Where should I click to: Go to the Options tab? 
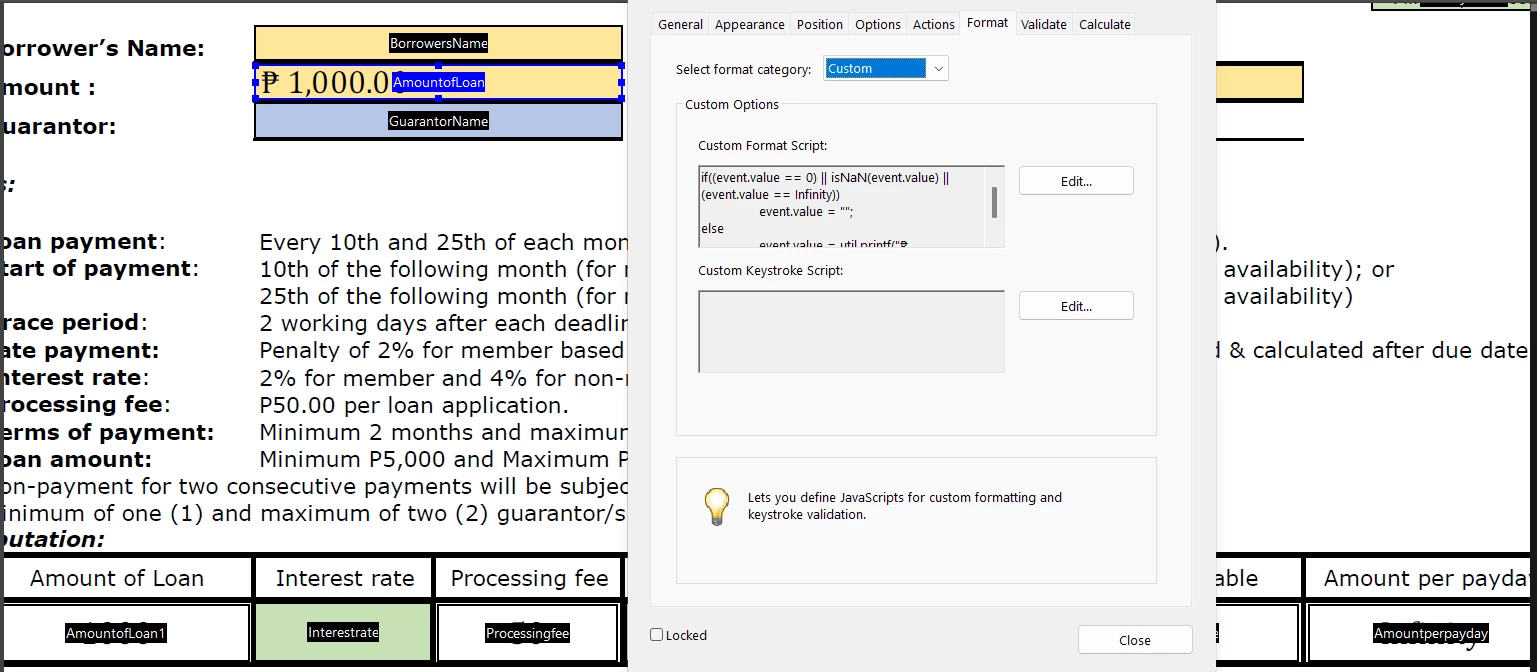click(x=878, y=24)
